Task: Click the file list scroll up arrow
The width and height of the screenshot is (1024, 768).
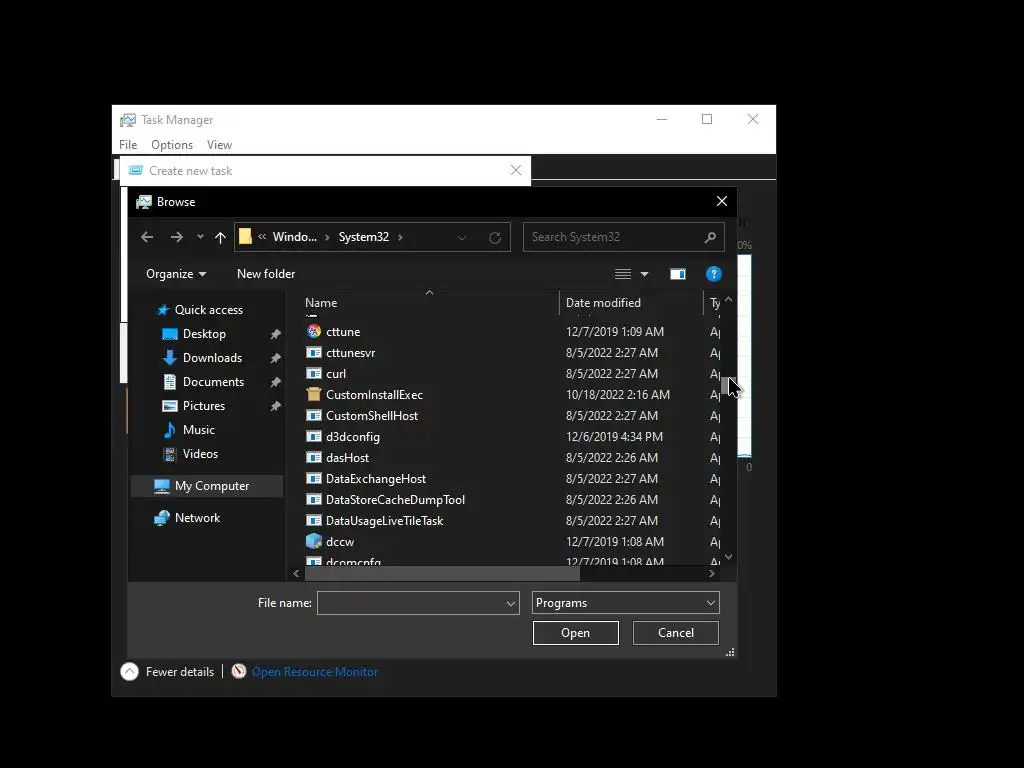Action: point(729,300)
